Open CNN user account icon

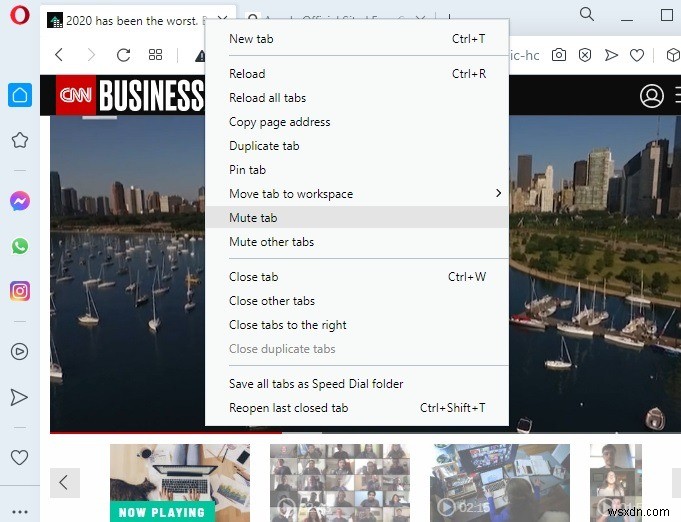[651, 96]
